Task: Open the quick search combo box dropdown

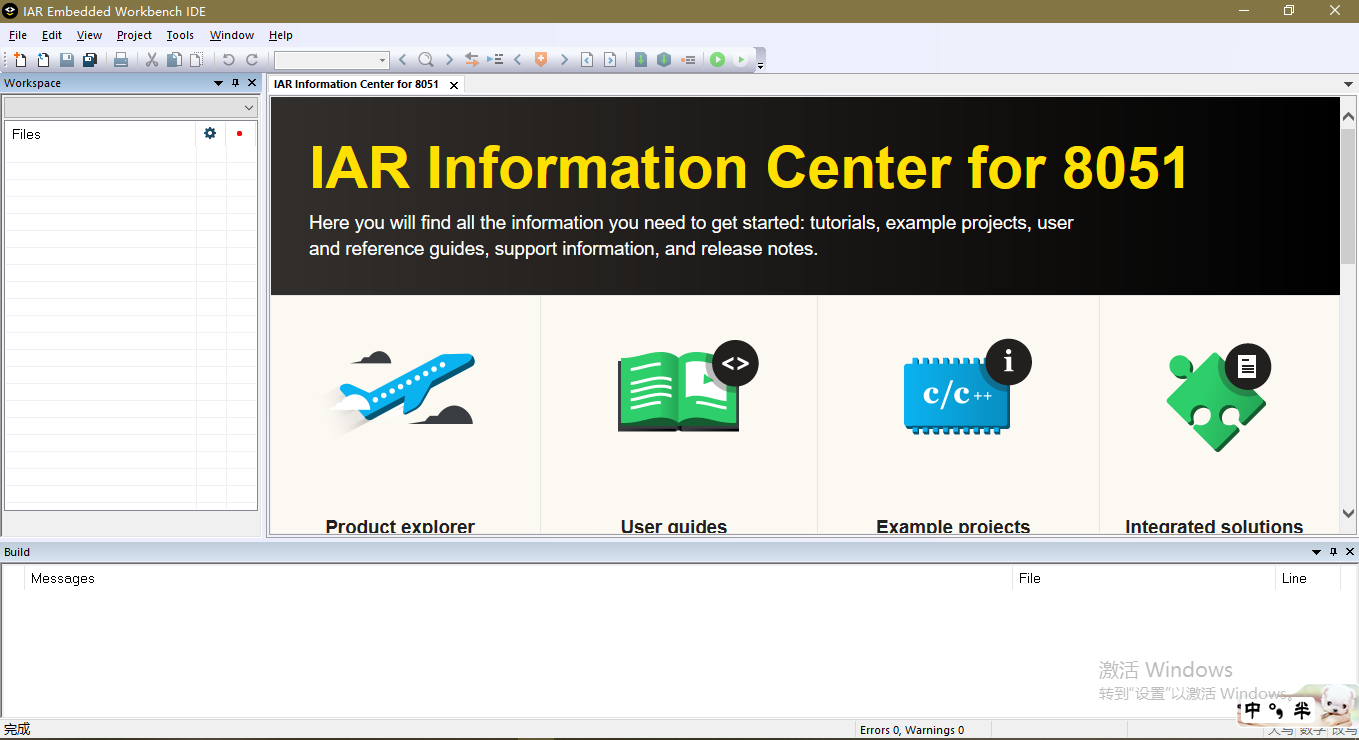Action: (382, 60)
